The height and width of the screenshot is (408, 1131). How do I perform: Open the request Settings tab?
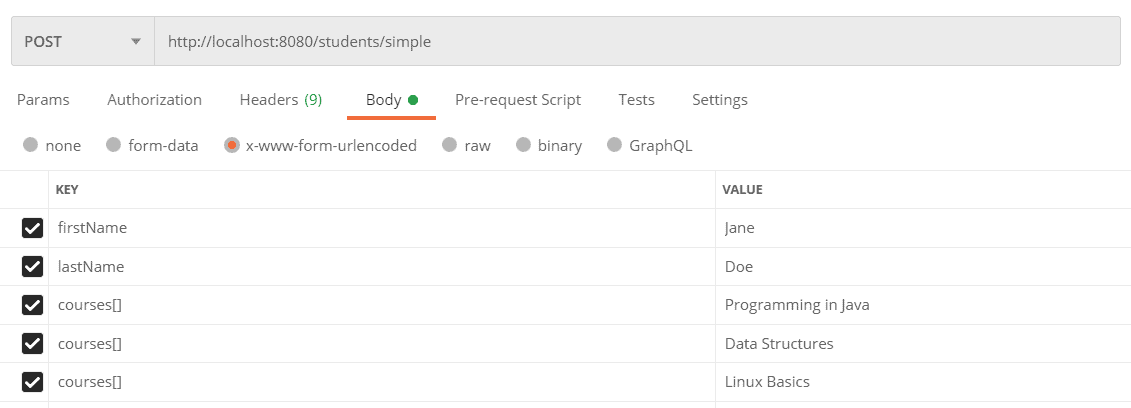(719, 100)
